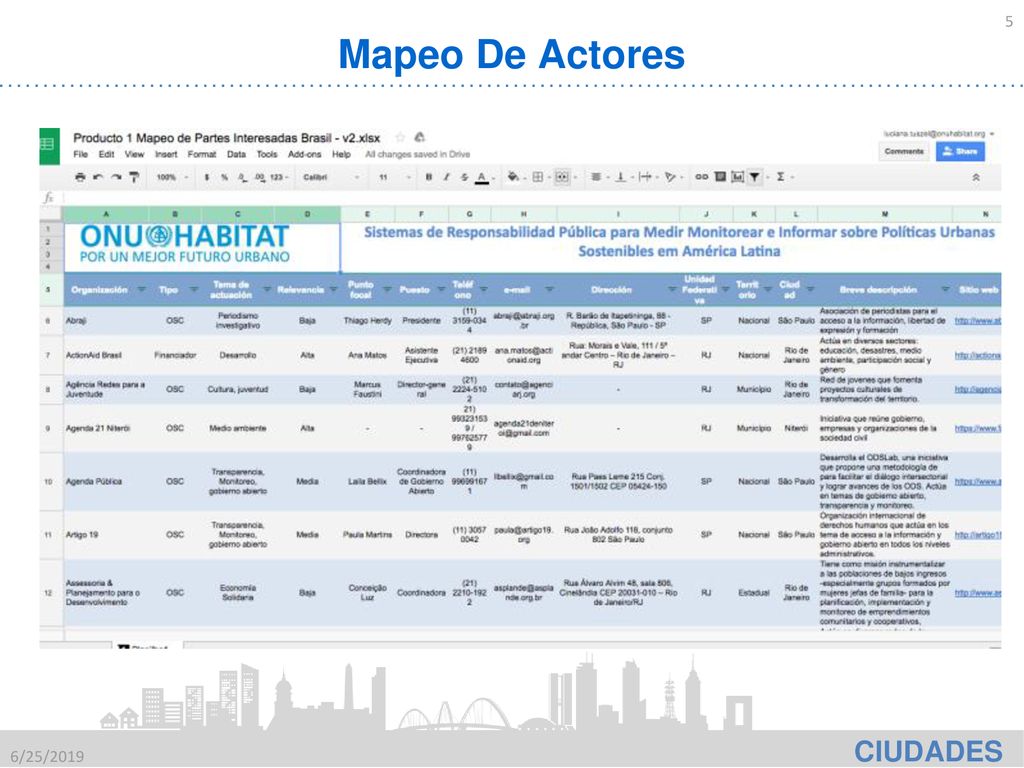
Task: Open vertical align options
Action: 620,177
